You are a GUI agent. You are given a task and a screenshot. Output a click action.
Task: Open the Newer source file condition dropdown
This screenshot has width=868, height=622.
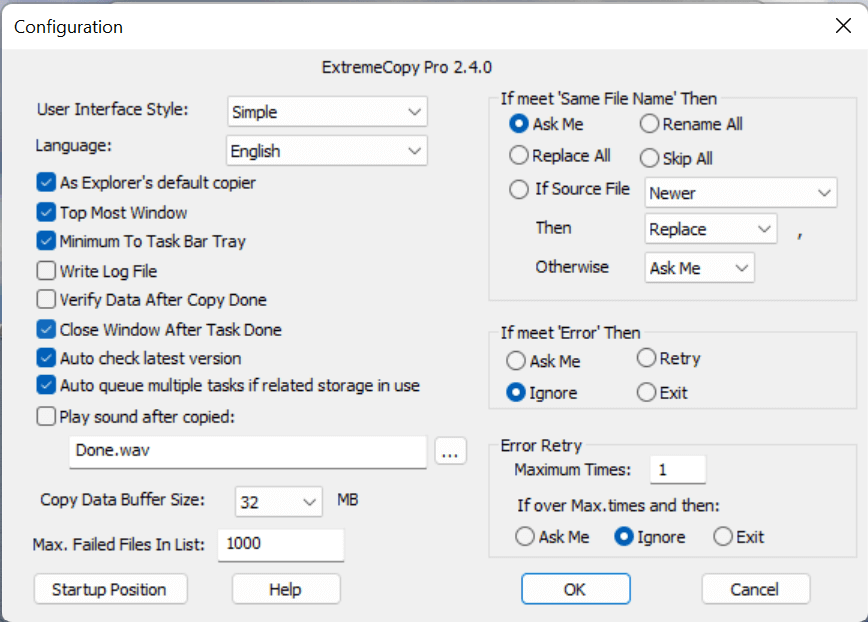point(741,193)
